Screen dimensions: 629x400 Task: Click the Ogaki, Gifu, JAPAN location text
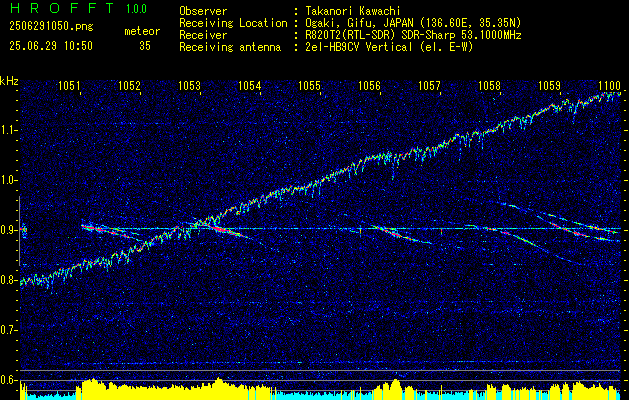tap(413, 23)
